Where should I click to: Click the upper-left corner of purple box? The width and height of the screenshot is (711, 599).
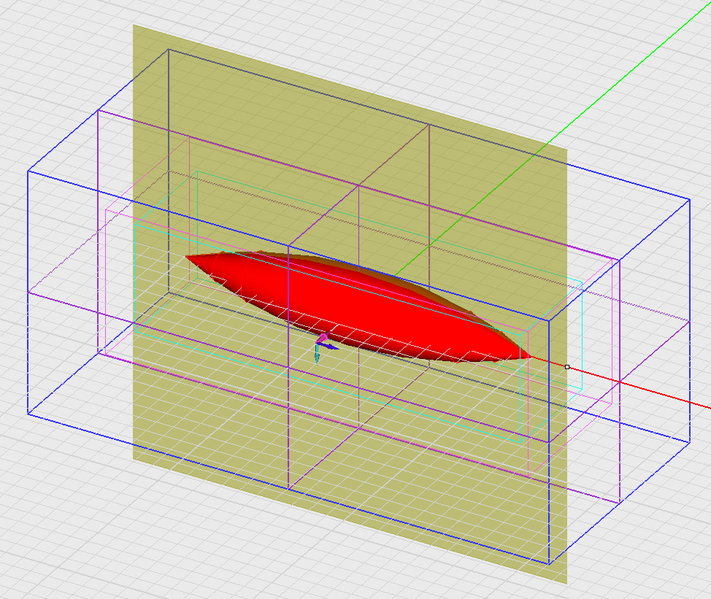click(x=98, y=110)
